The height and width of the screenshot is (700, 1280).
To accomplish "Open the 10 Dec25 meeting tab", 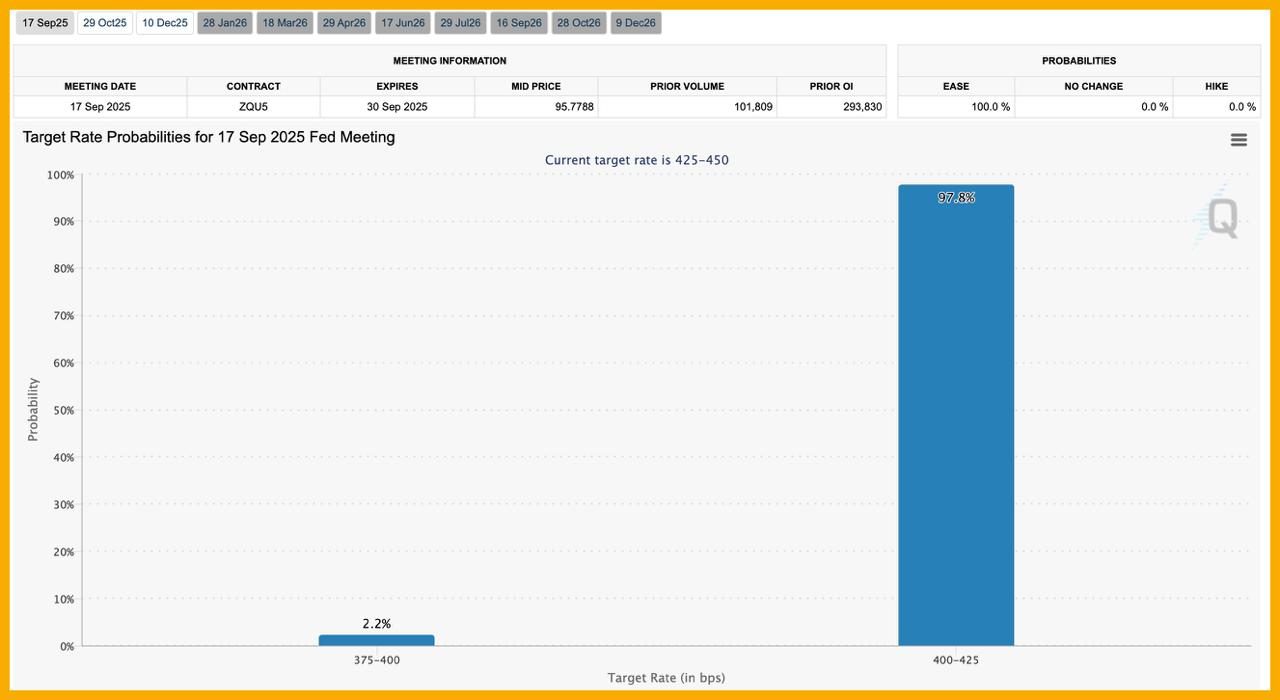I will tap(165, 23).
